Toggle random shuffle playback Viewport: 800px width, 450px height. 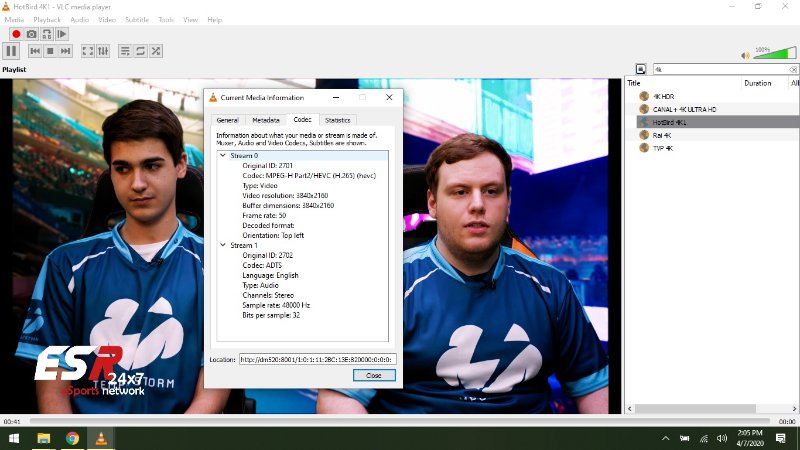point(156,51)
